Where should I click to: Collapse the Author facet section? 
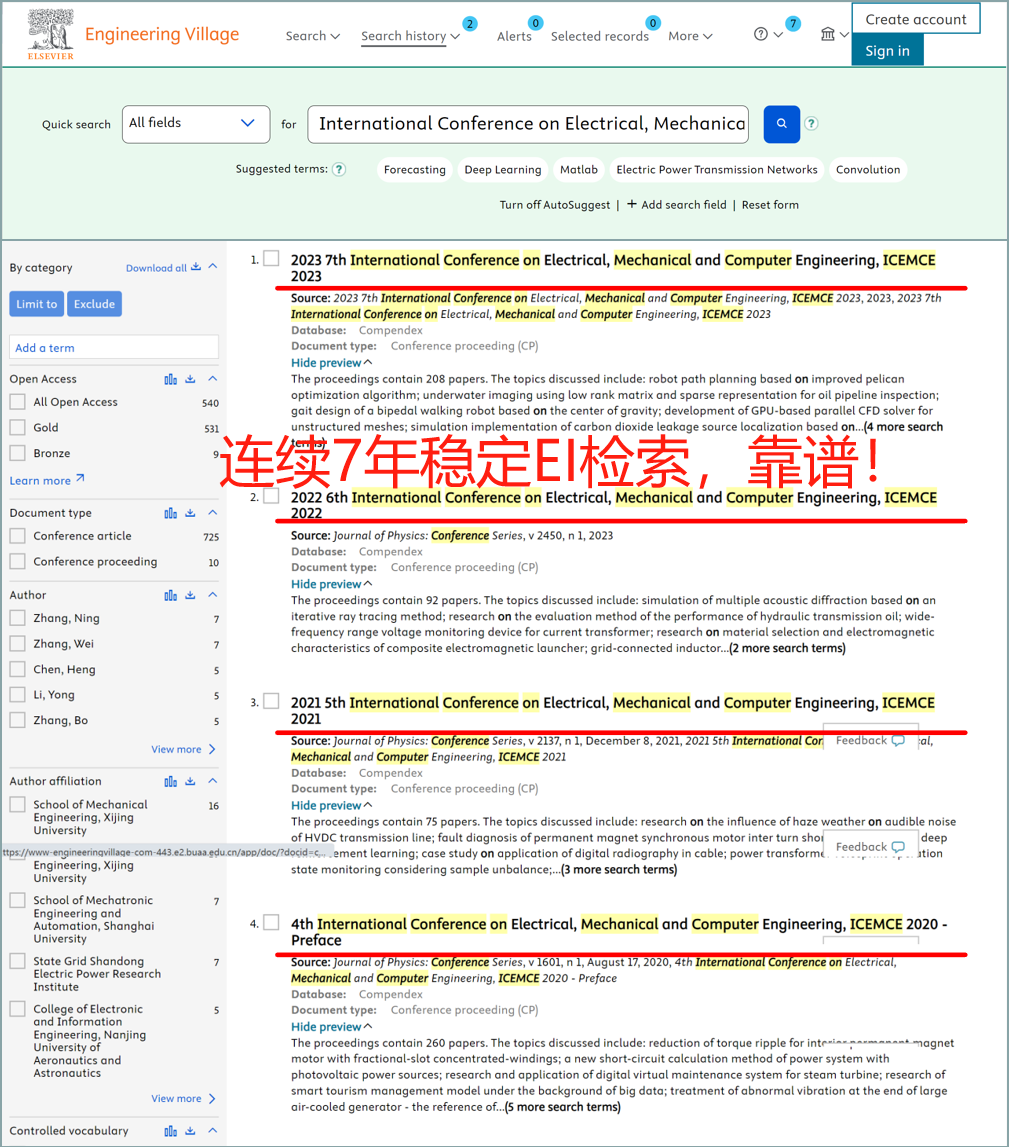pyautogui.click(x=213, y=594)
